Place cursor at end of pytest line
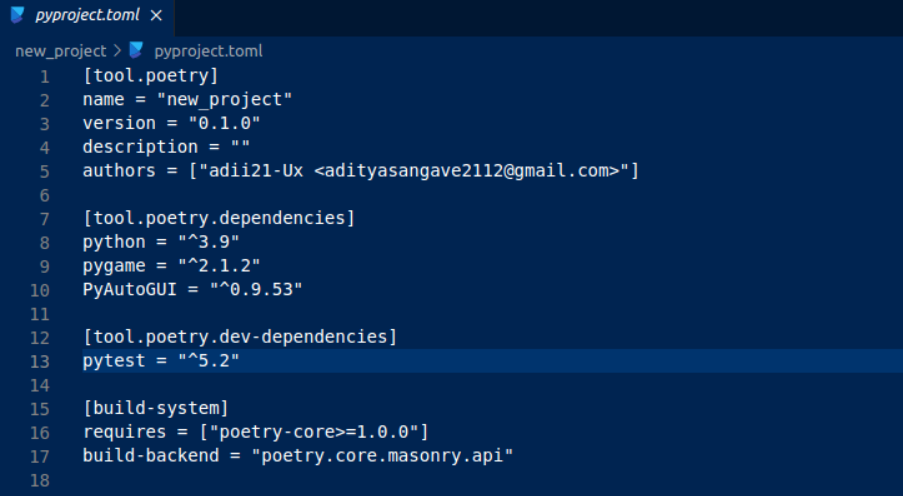903x496 pixels. pos(240,361)
